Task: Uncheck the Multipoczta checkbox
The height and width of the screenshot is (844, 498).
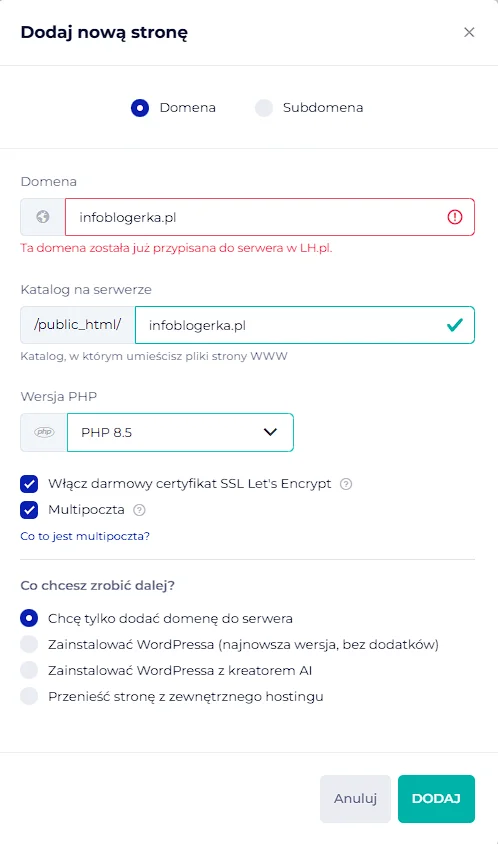Action: [x=29, y=510]
